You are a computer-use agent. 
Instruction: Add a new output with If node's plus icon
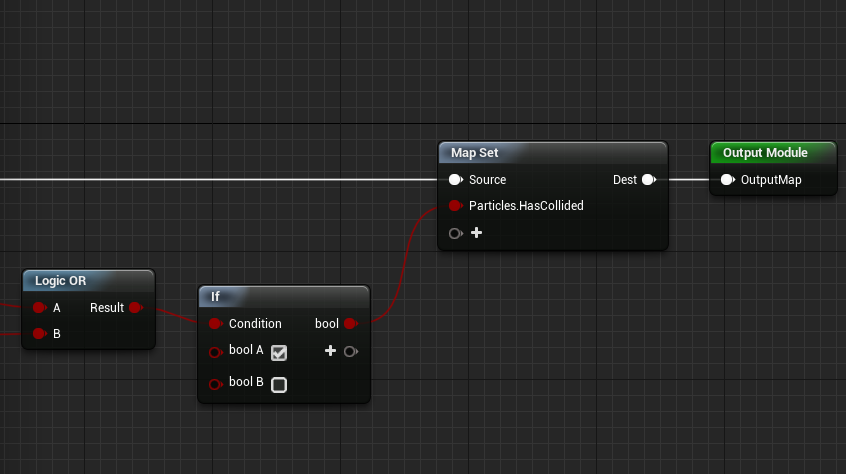tap(330, 351)
